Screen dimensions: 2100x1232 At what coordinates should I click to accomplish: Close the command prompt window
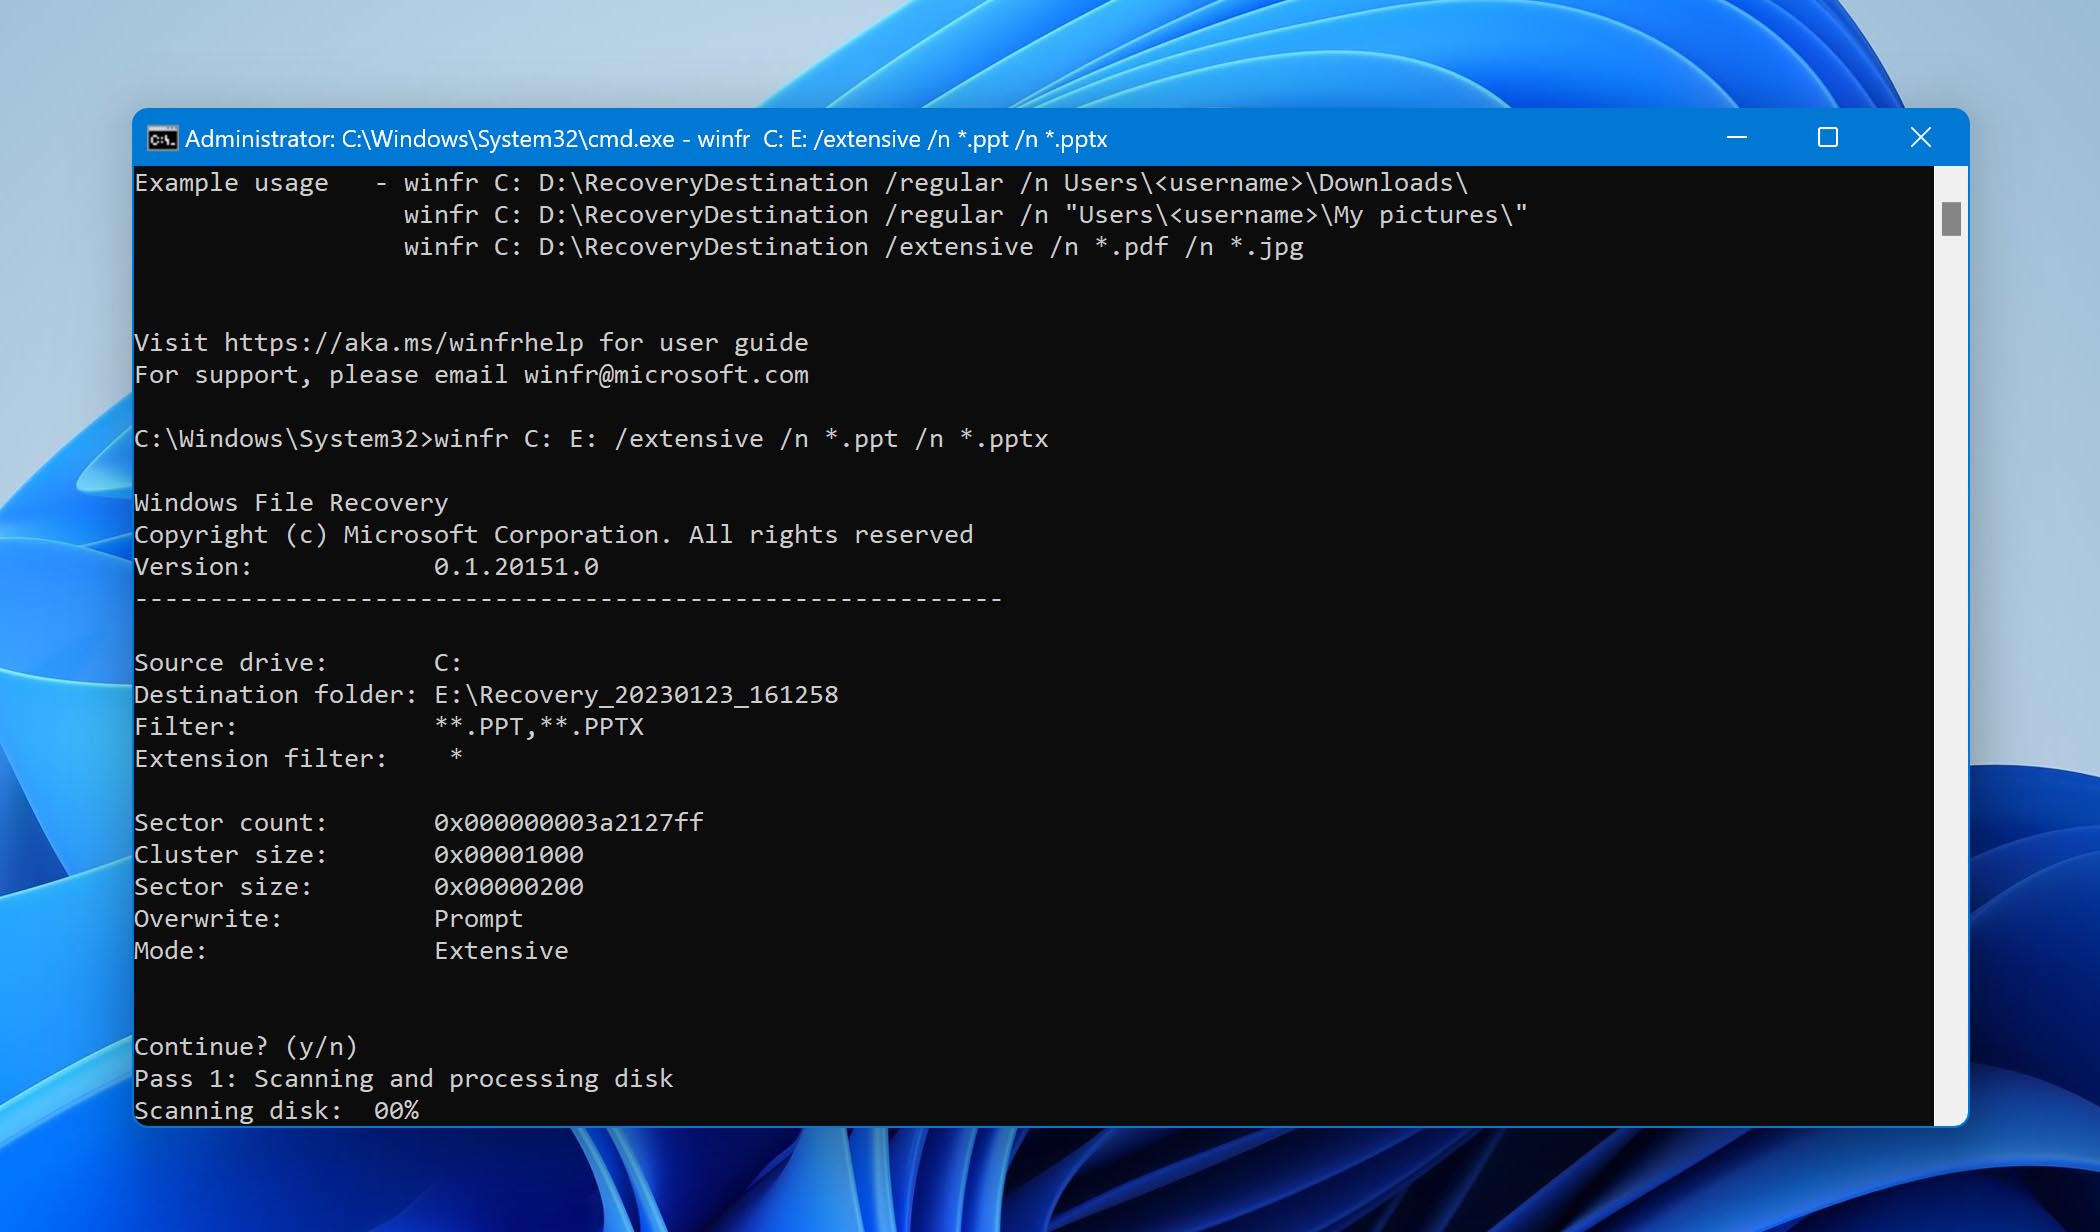pos(1920,137)
